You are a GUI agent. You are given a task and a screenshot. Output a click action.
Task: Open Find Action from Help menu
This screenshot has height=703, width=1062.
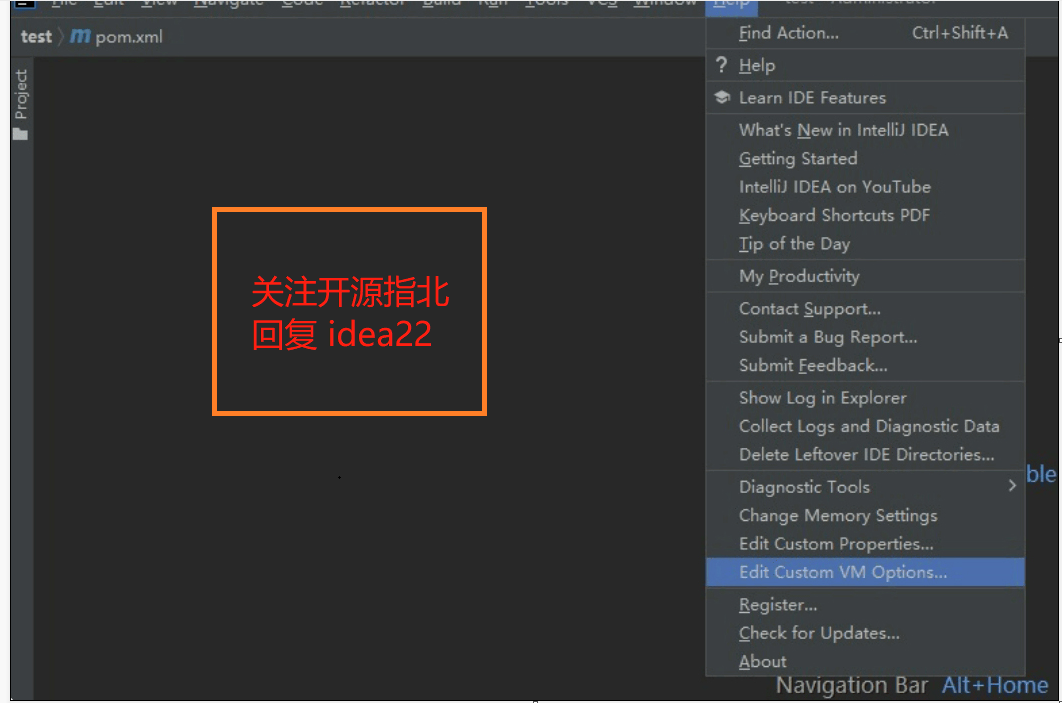865,33
